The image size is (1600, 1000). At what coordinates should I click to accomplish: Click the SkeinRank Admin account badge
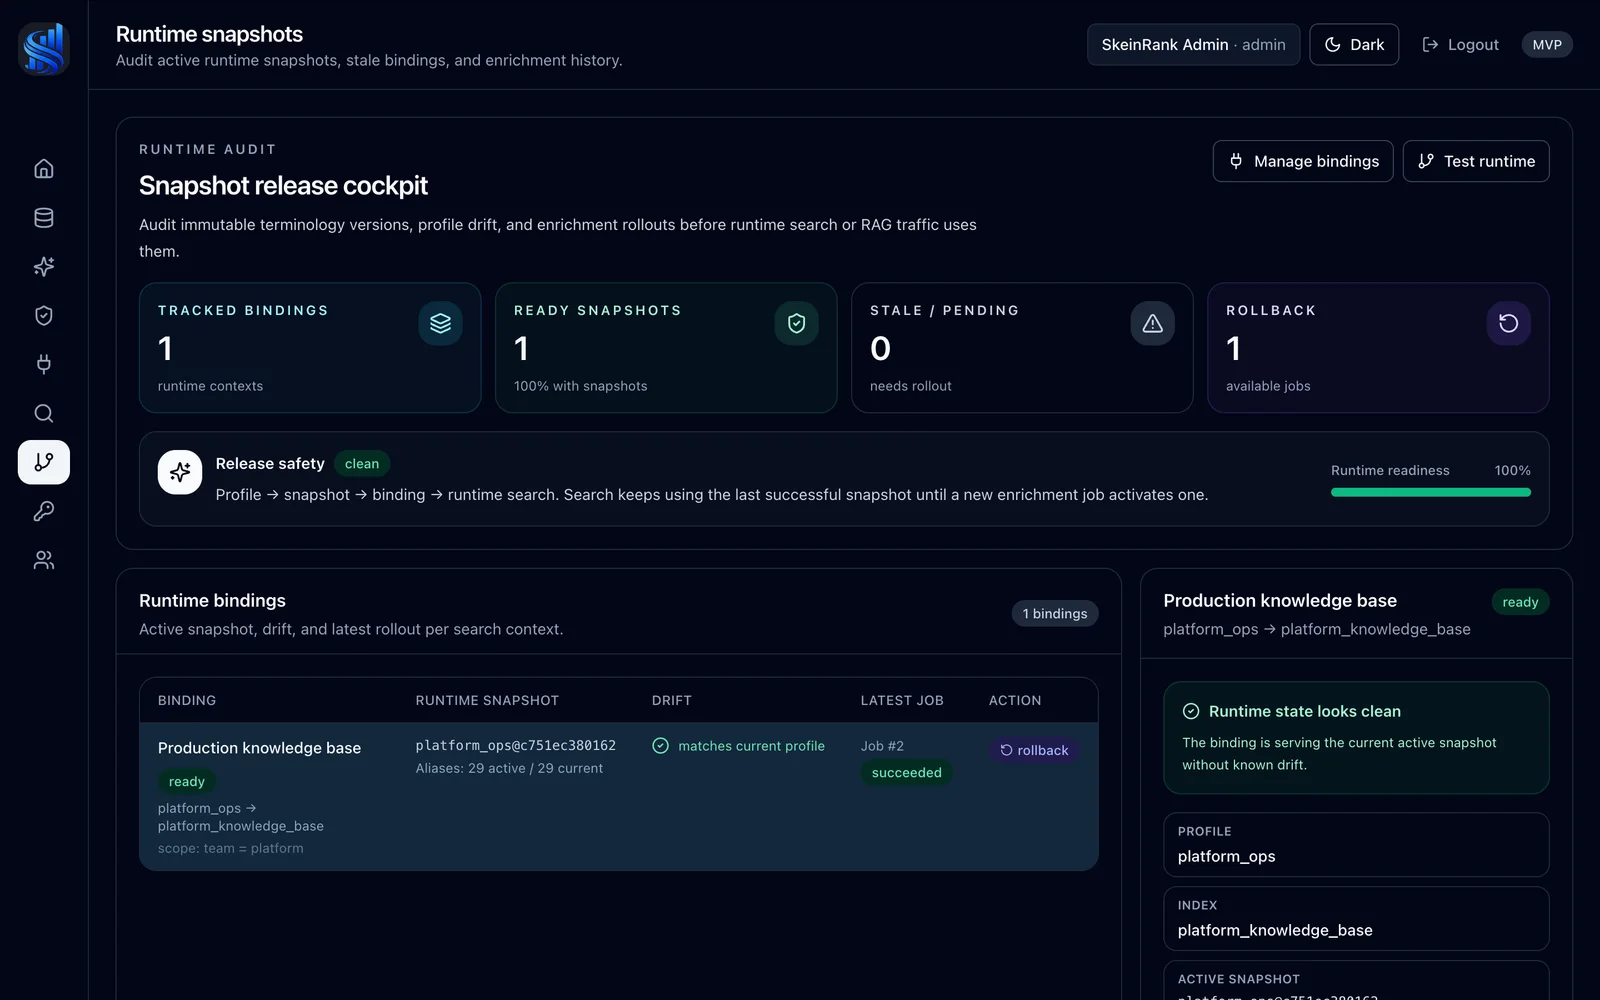click(x=1193, y=44)
